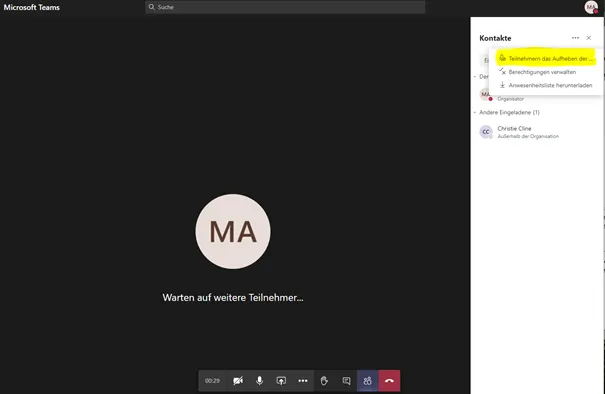The width and height of the screenshot is (605, 394).
Task: Select 'Teilnehmern das Aufheben der...' menu entry
Action: pos(546,59)
